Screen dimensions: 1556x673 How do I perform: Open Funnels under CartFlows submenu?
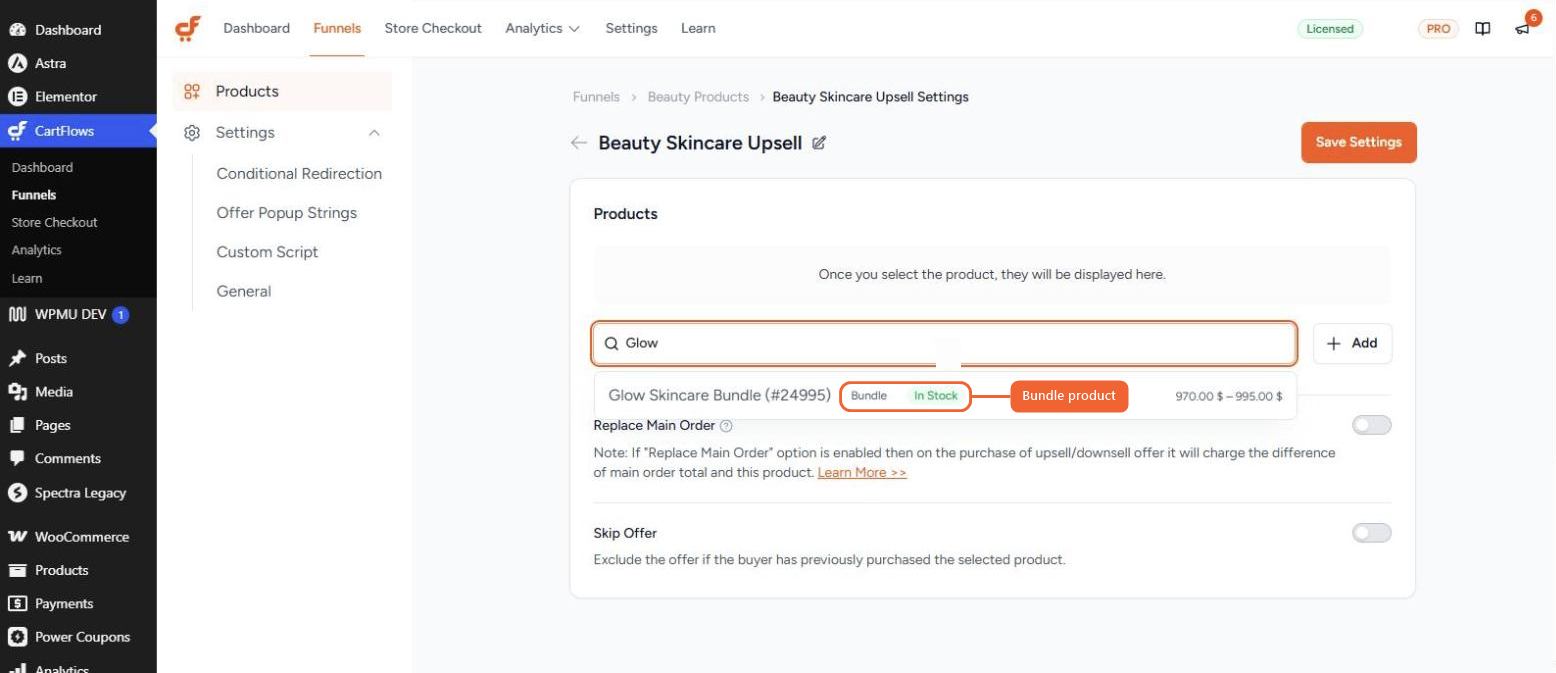point(34,195)
